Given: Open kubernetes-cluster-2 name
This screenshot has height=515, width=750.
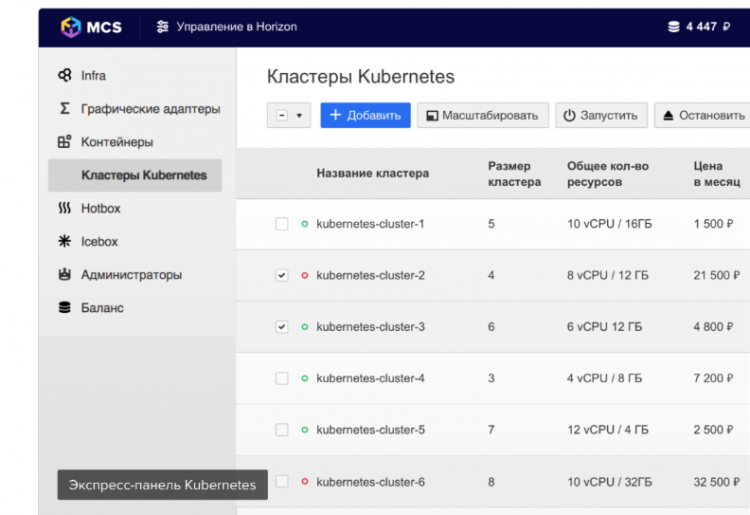Looking at the screenshot, I should click(370, 275).
